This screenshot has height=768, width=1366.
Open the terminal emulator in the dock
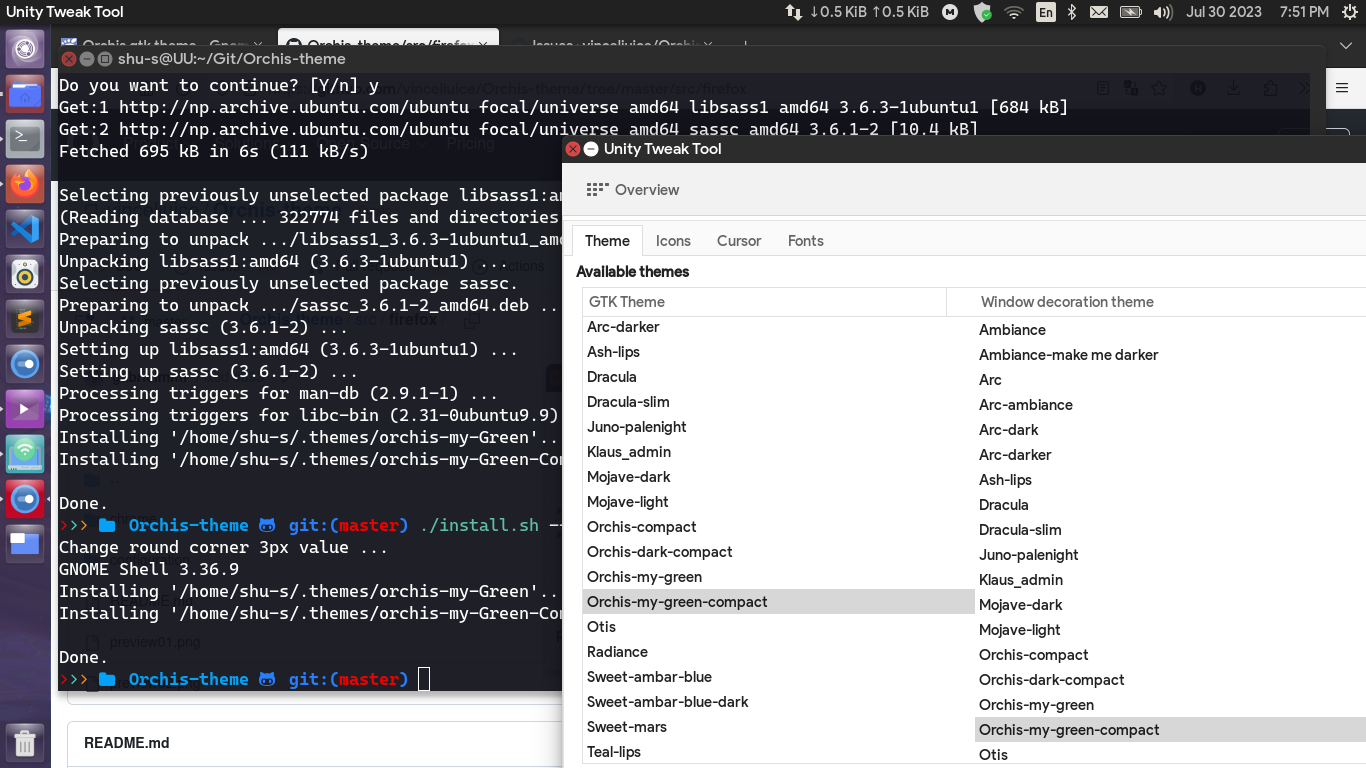click(x=25, y=140)
